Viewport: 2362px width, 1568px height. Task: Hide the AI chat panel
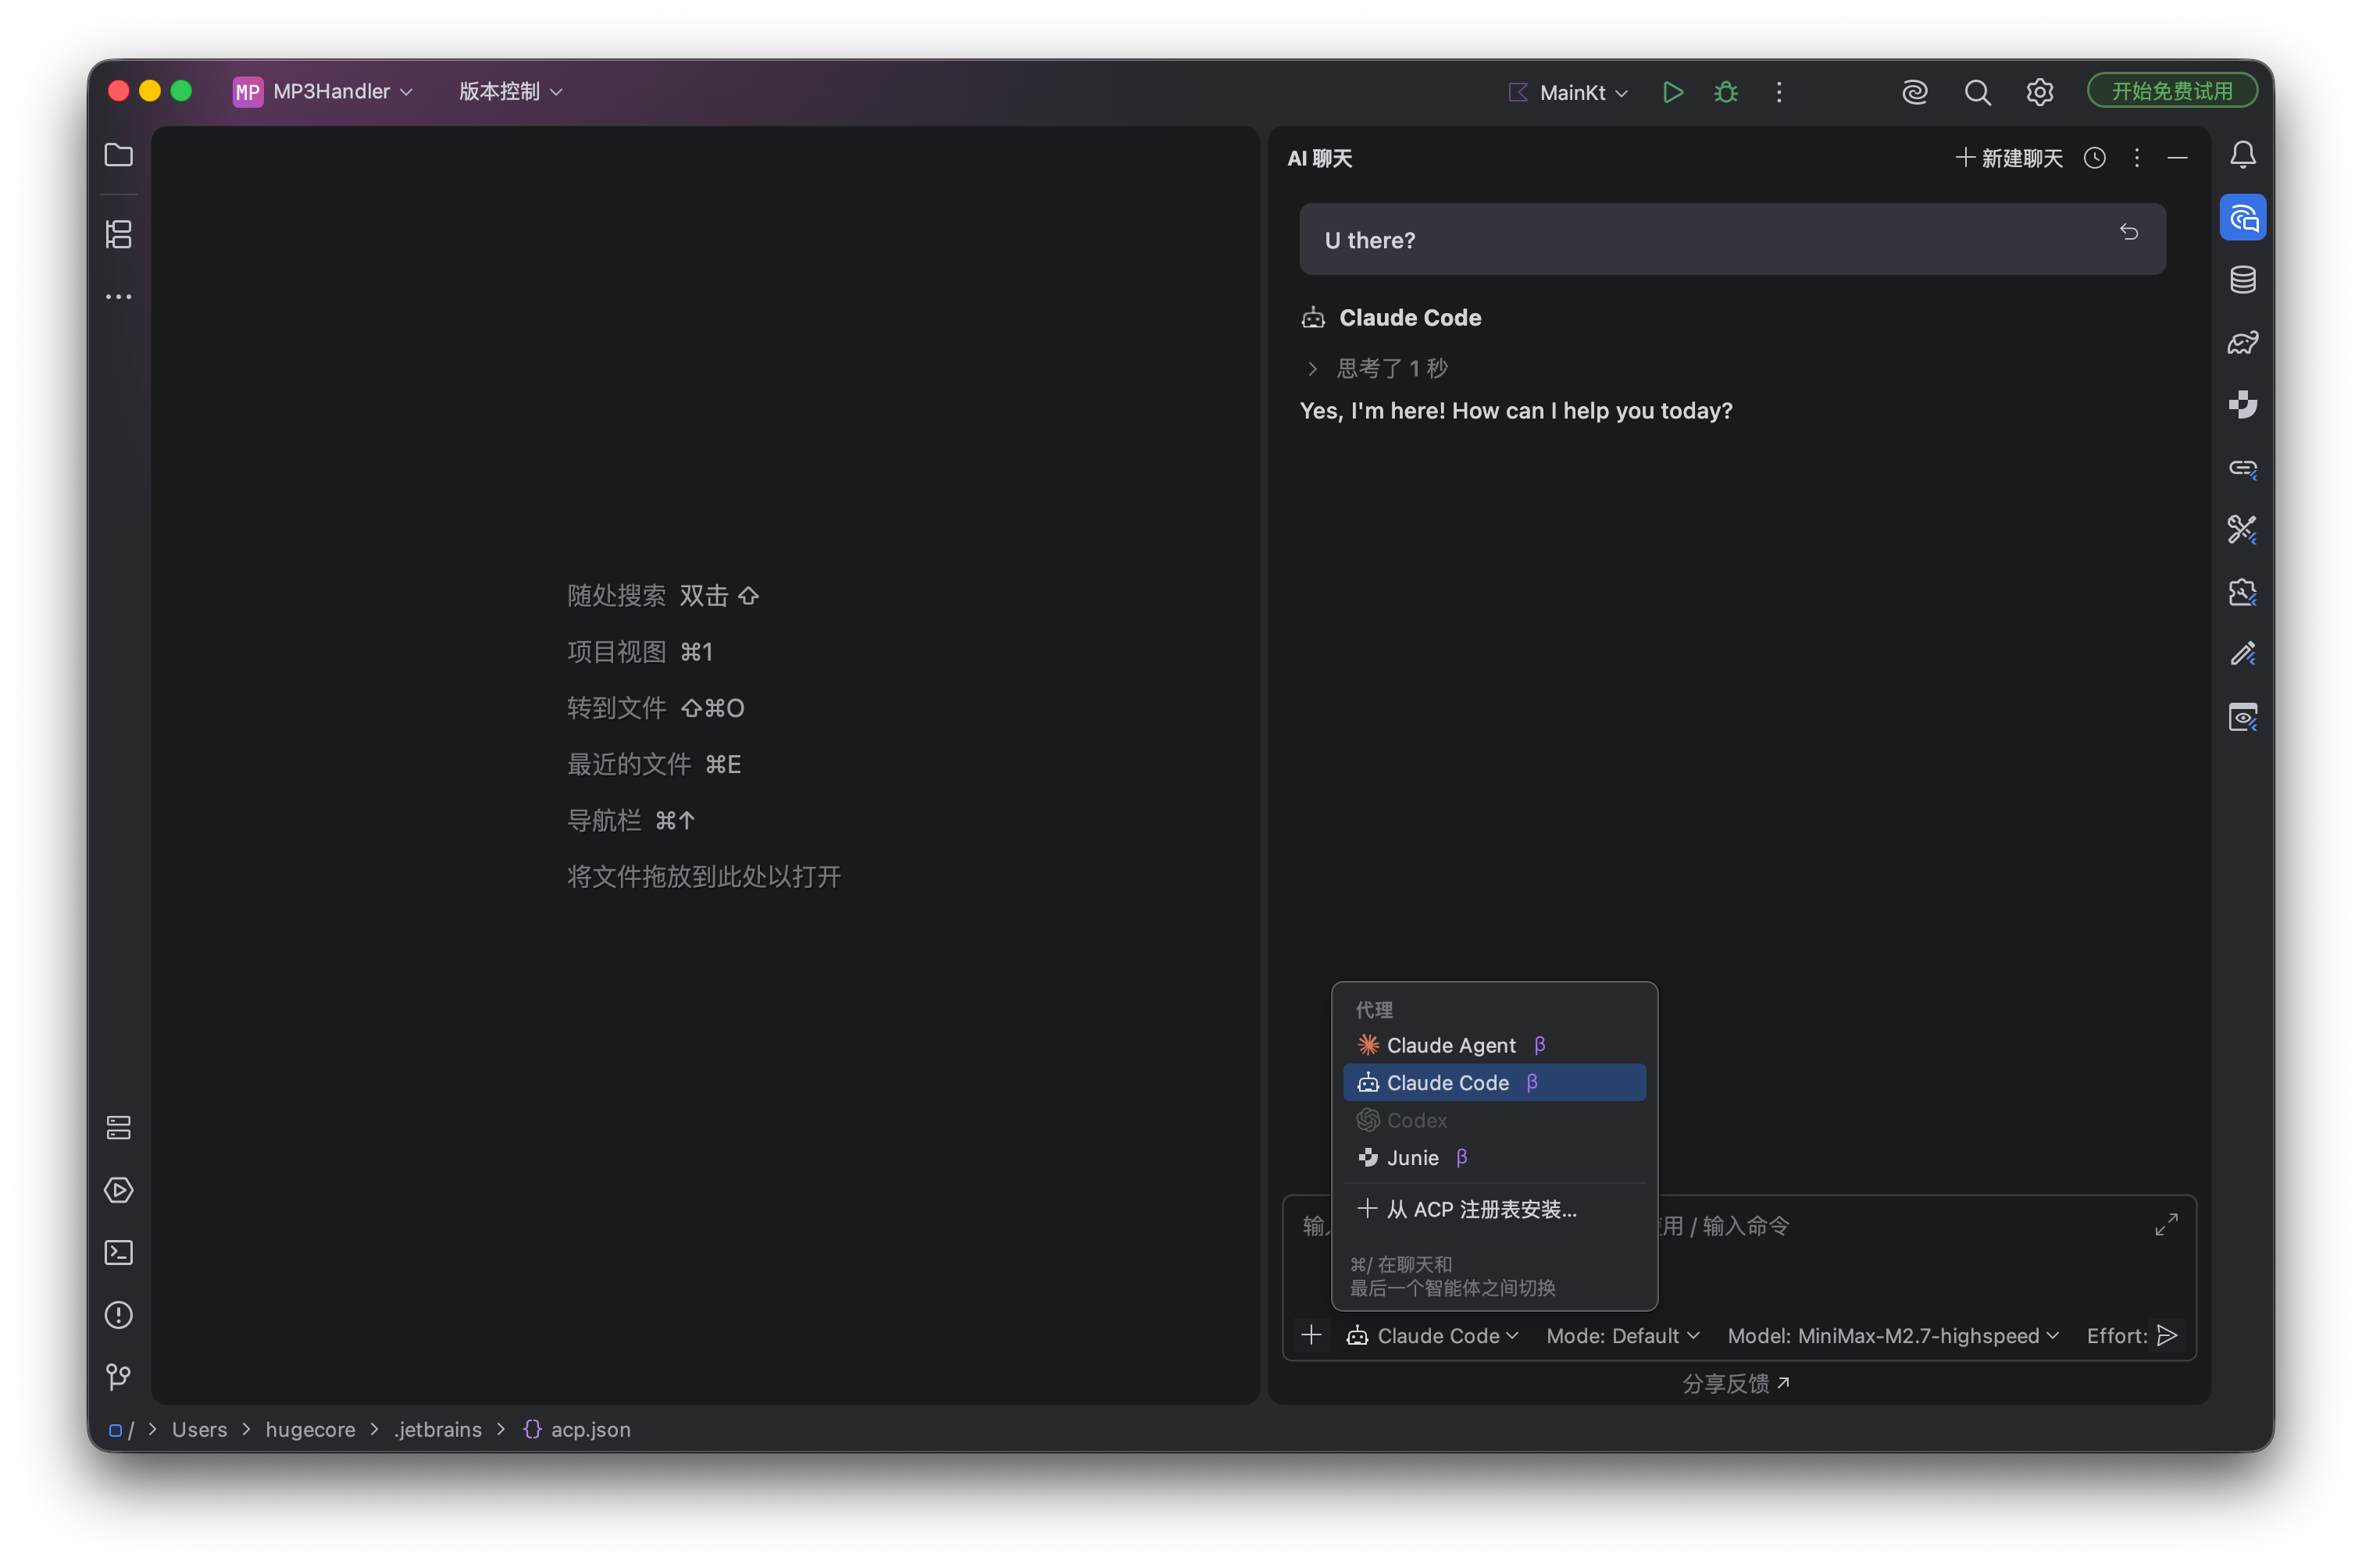click(2177, 158)
